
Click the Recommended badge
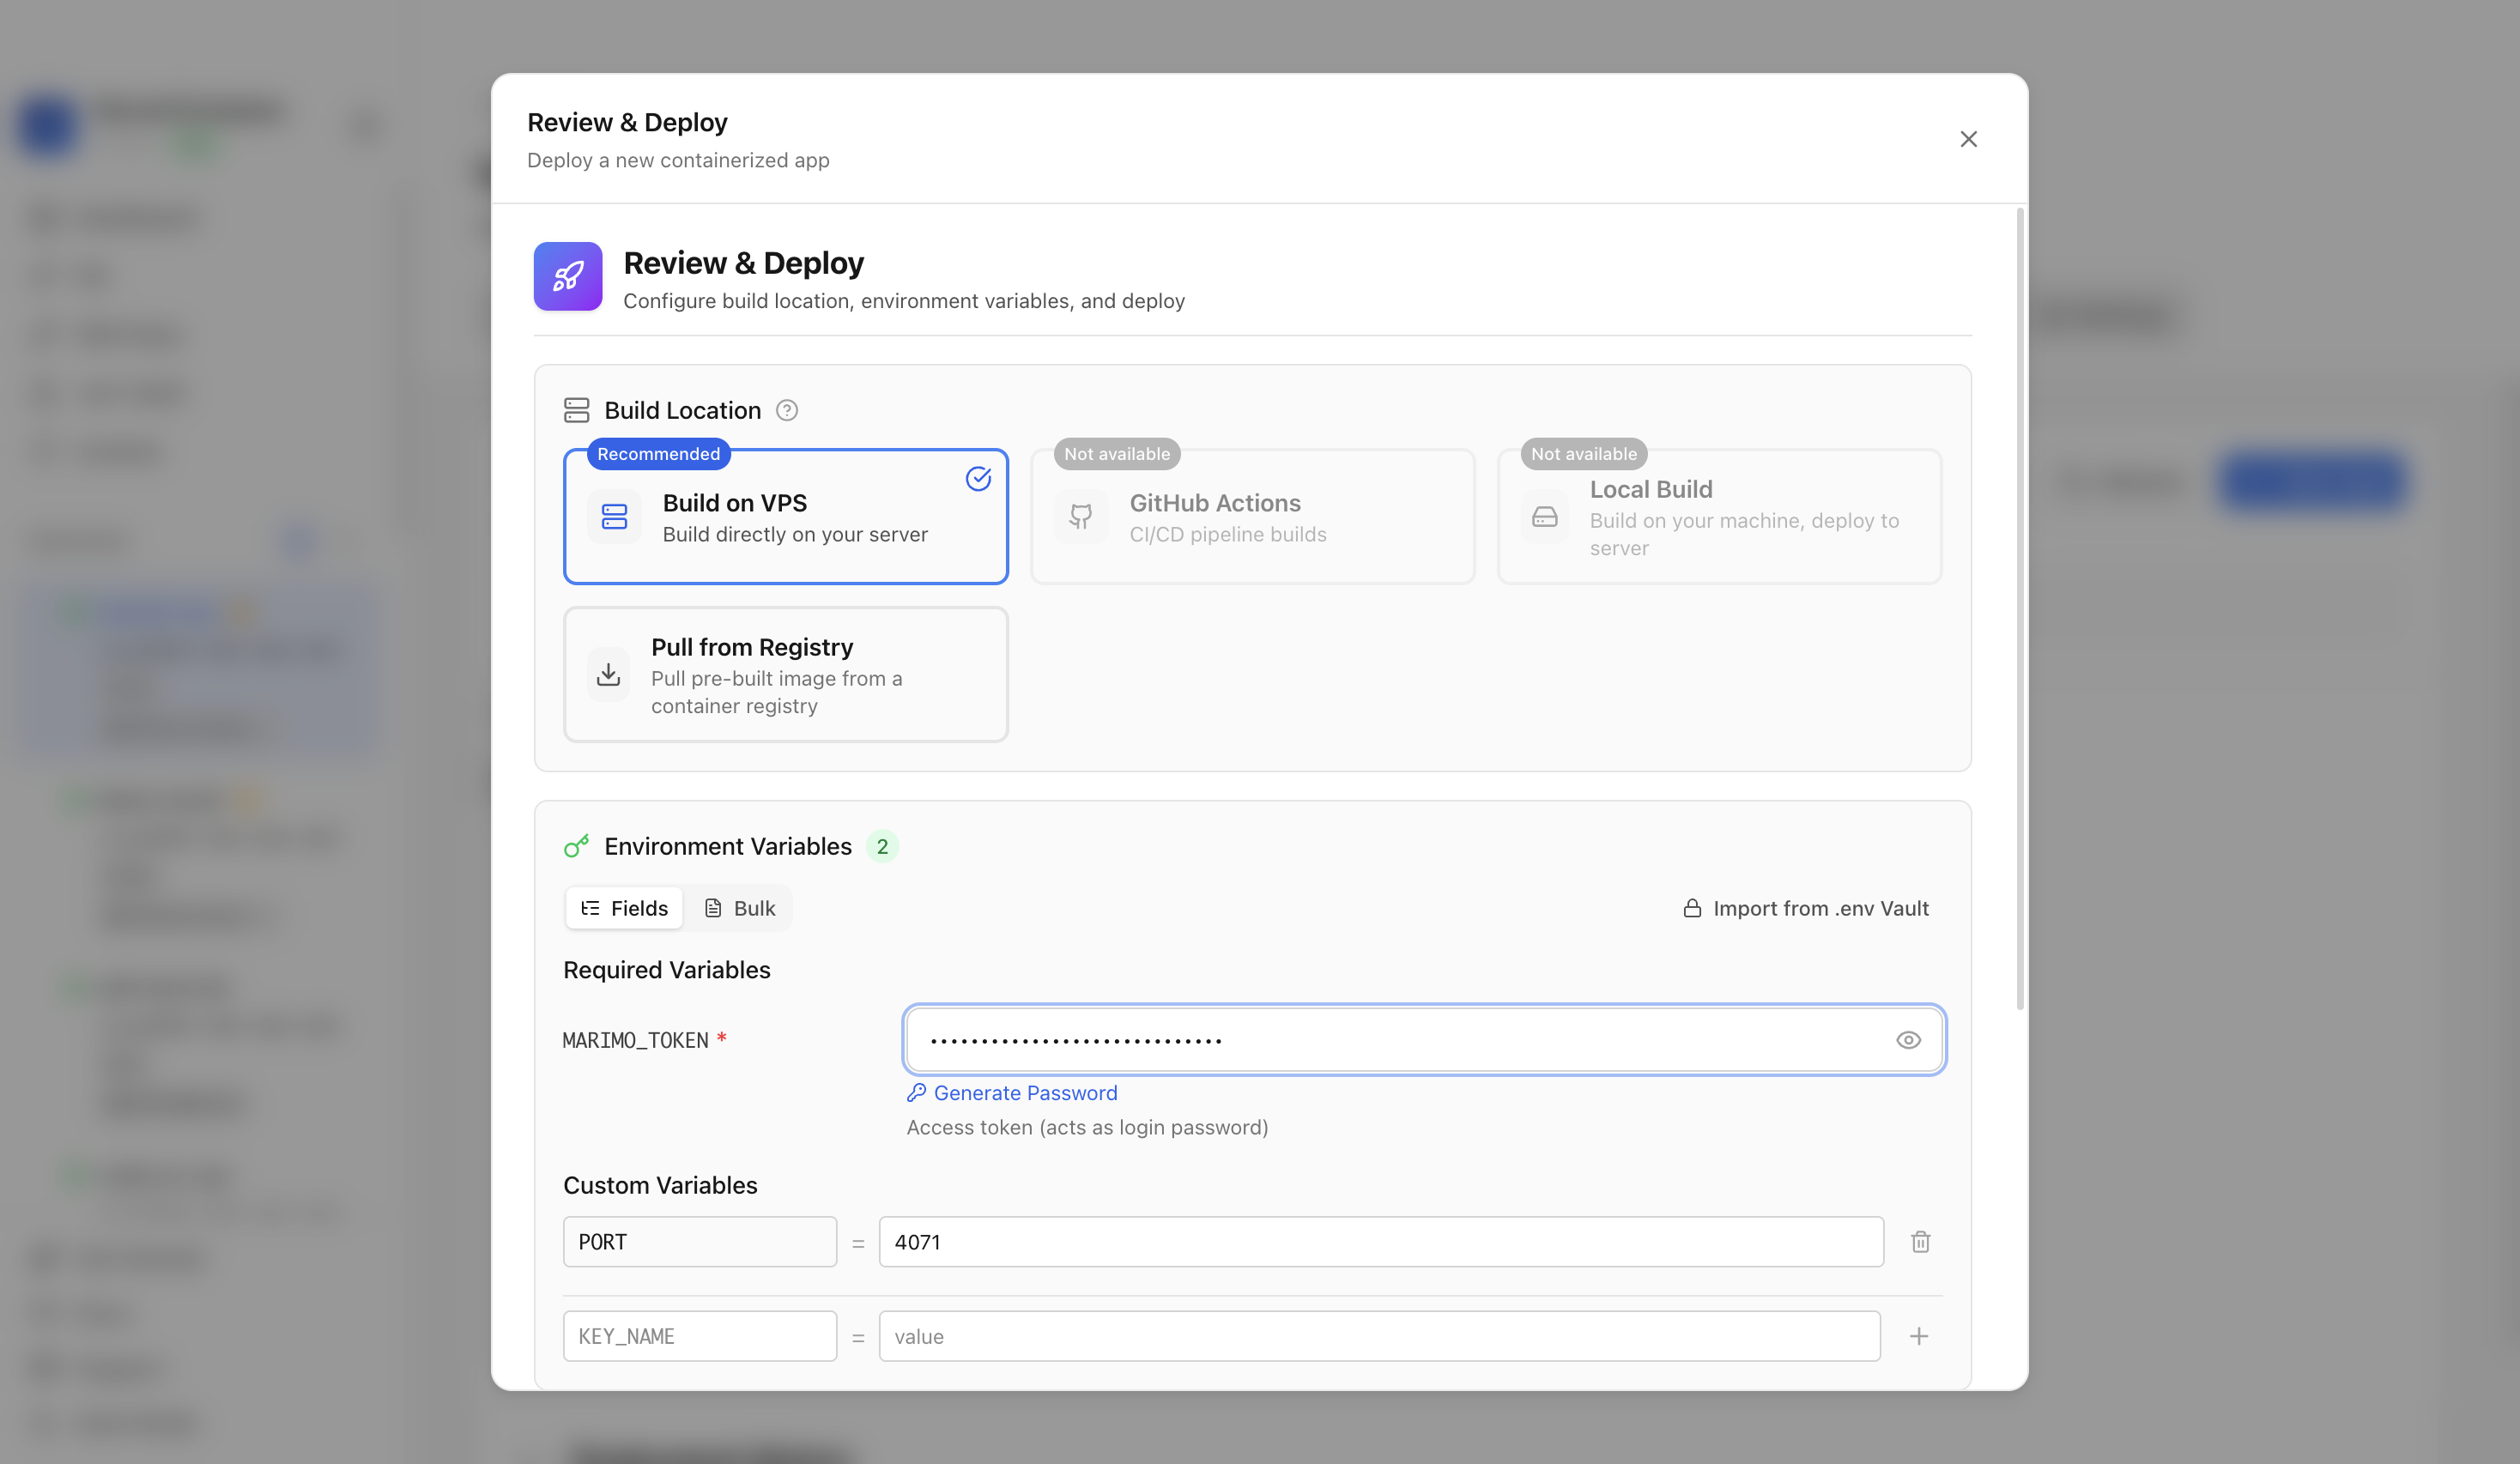click(x=658, y=454)
